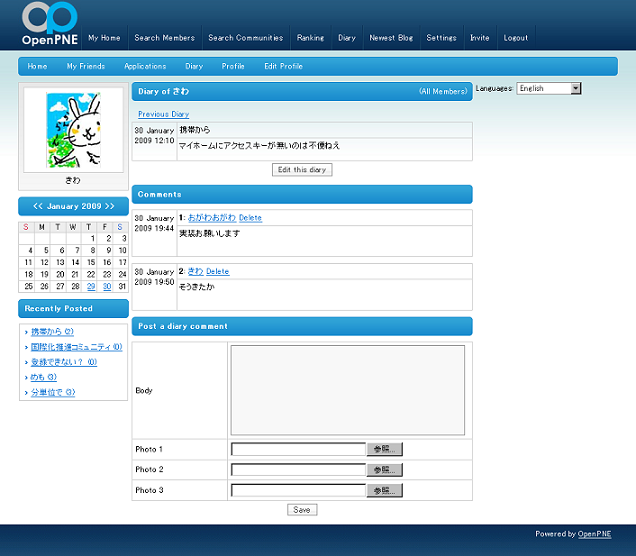Image resolution: width=636 pixels, height=556 pixels.
Task: Browse file for Photo 3
Action: (x=385, y=490)
